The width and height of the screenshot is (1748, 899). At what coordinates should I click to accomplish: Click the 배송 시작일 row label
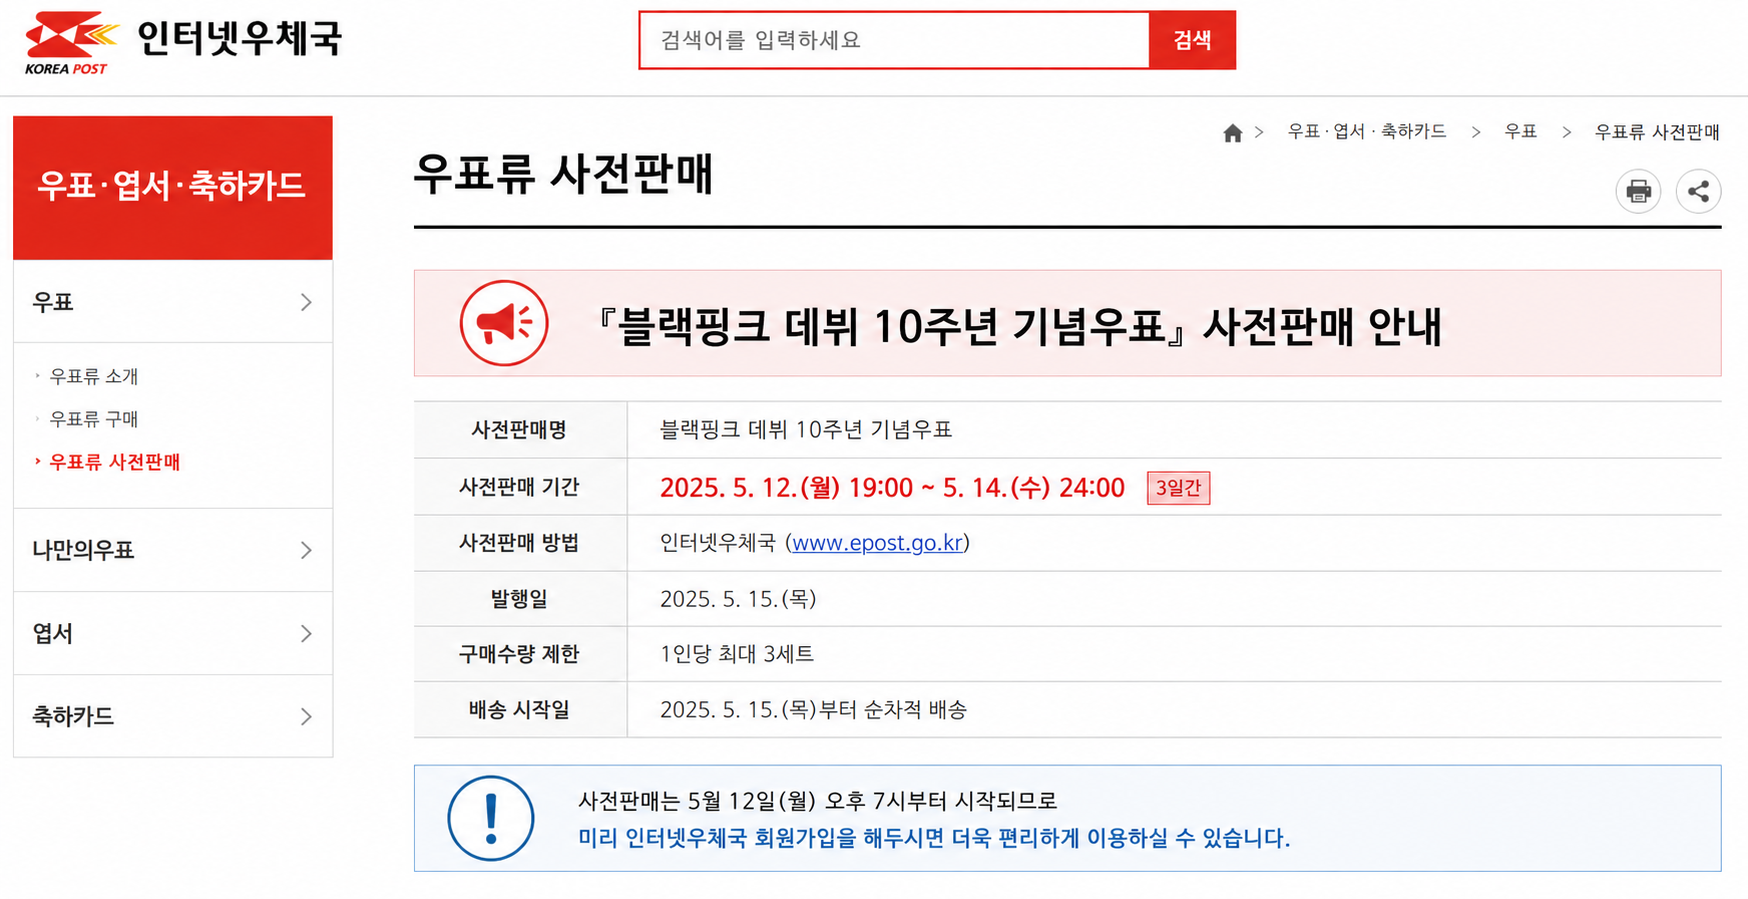point(519,709)
